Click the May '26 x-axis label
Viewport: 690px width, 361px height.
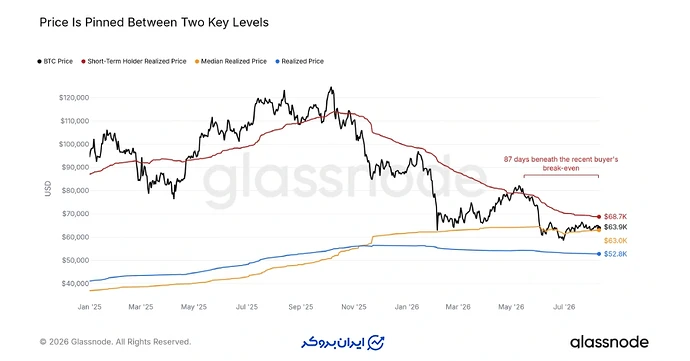coord(511,307)
